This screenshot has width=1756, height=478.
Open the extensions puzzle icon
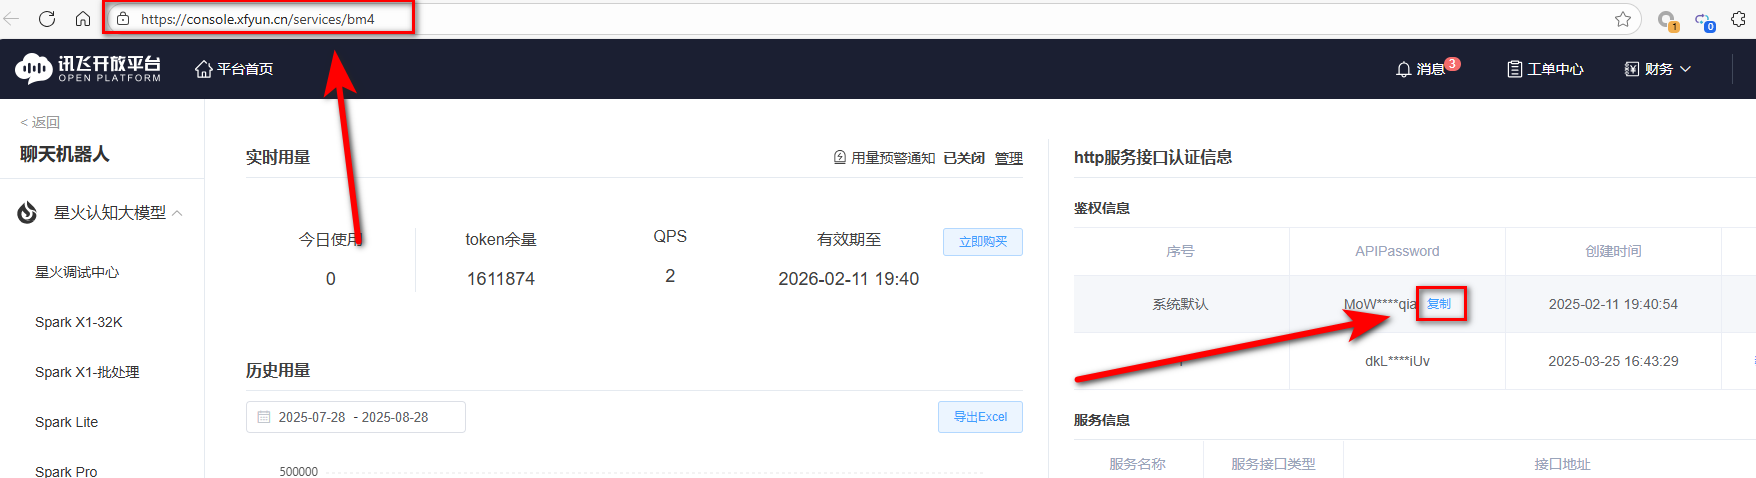(1738, 19)
